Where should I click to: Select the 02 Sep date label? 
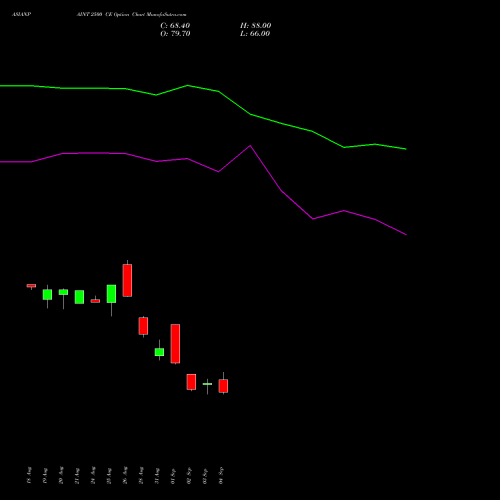tap(189, 475)
